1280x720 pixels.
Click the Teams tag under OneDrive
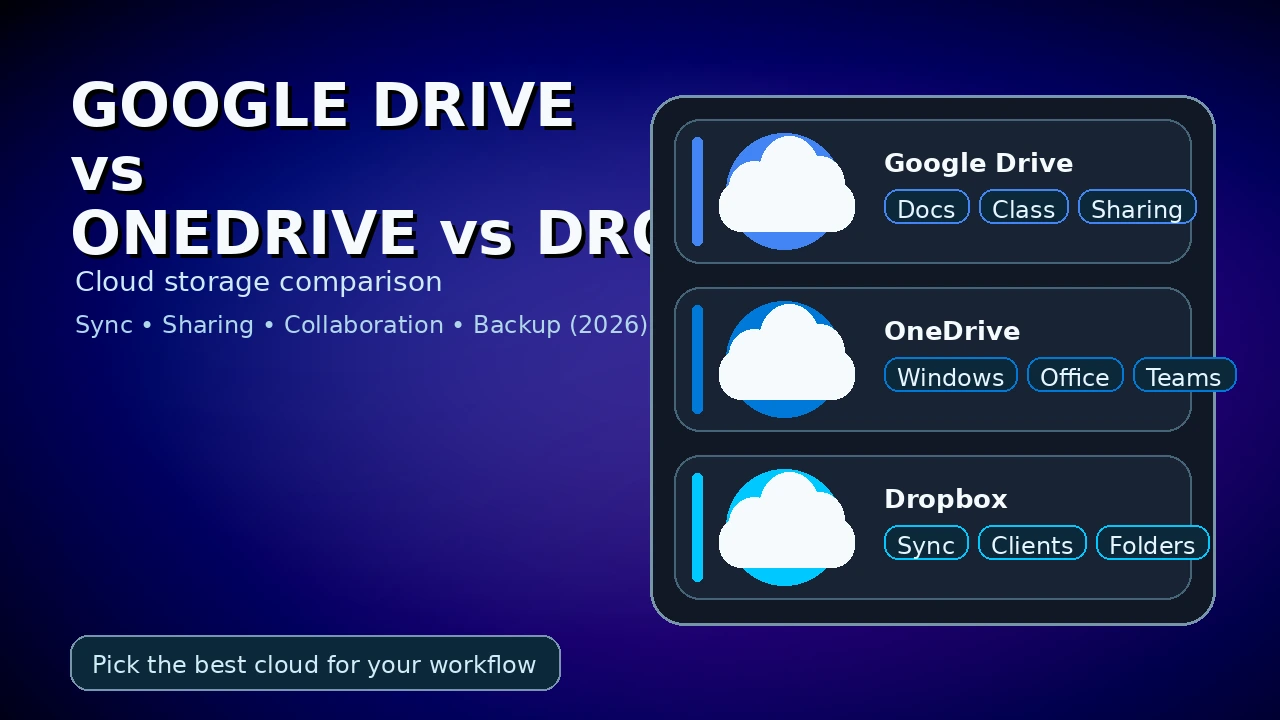(1184, 376)
